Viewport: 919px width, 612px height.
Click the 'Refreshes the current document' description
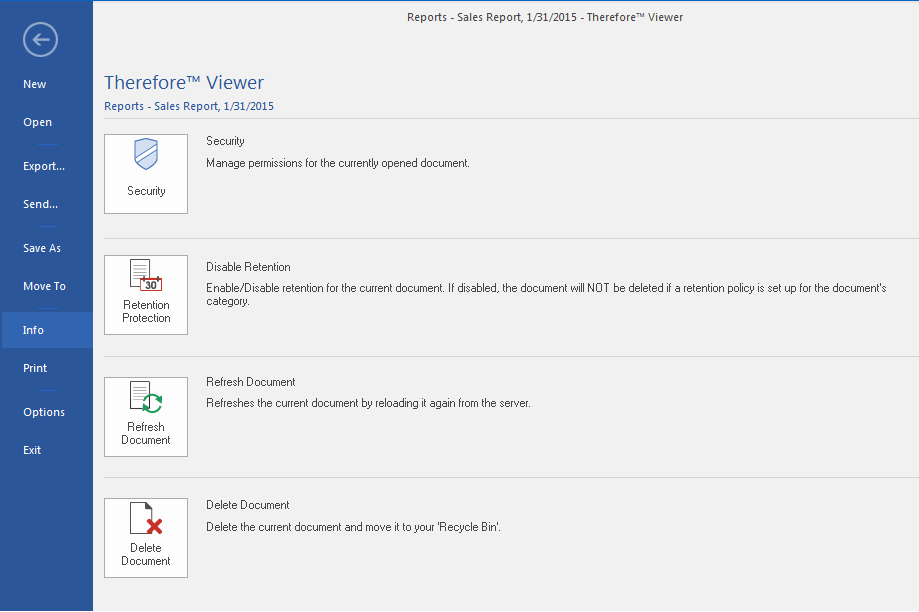tap(368, 403)
